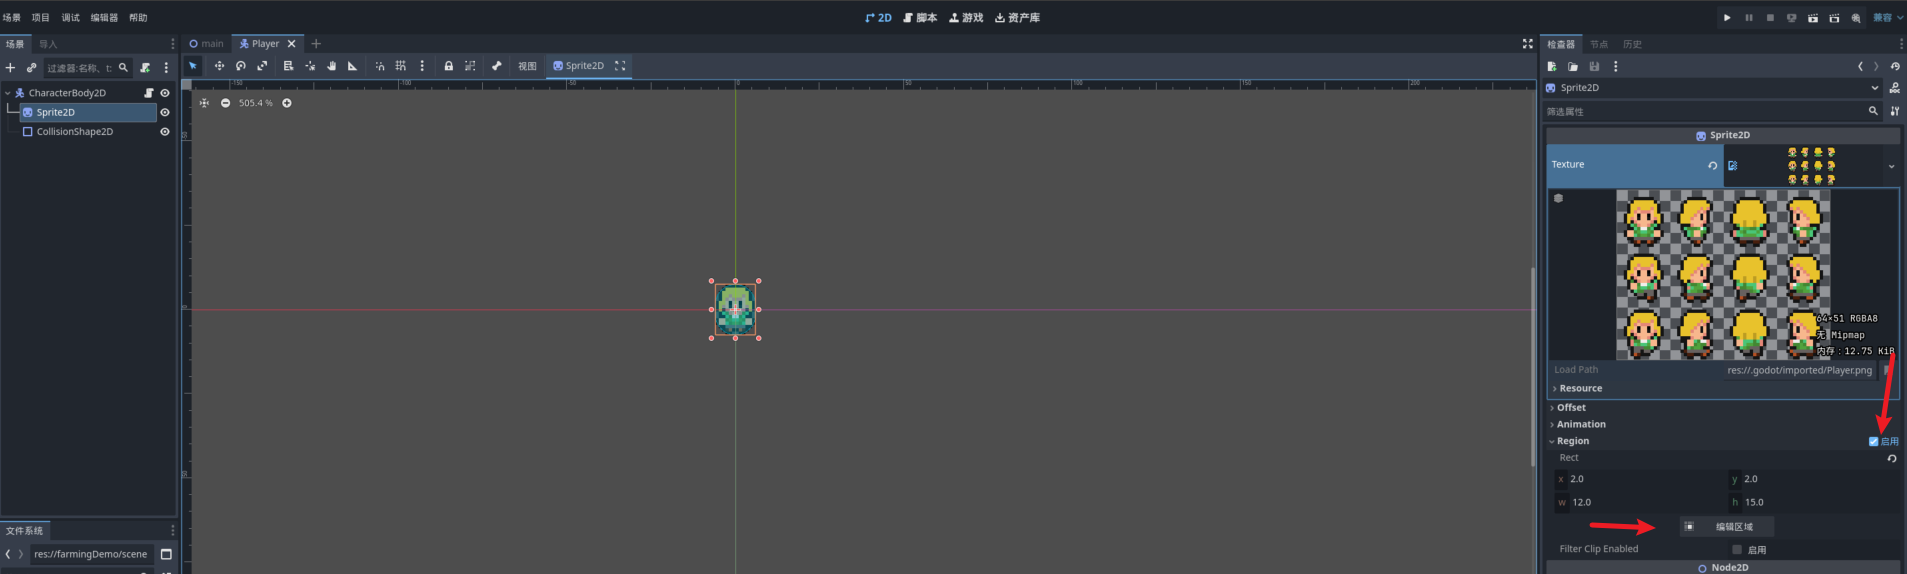Click the 编辑区域 button
This screenshot has width=1907, height=574.
click(1727, 527)
